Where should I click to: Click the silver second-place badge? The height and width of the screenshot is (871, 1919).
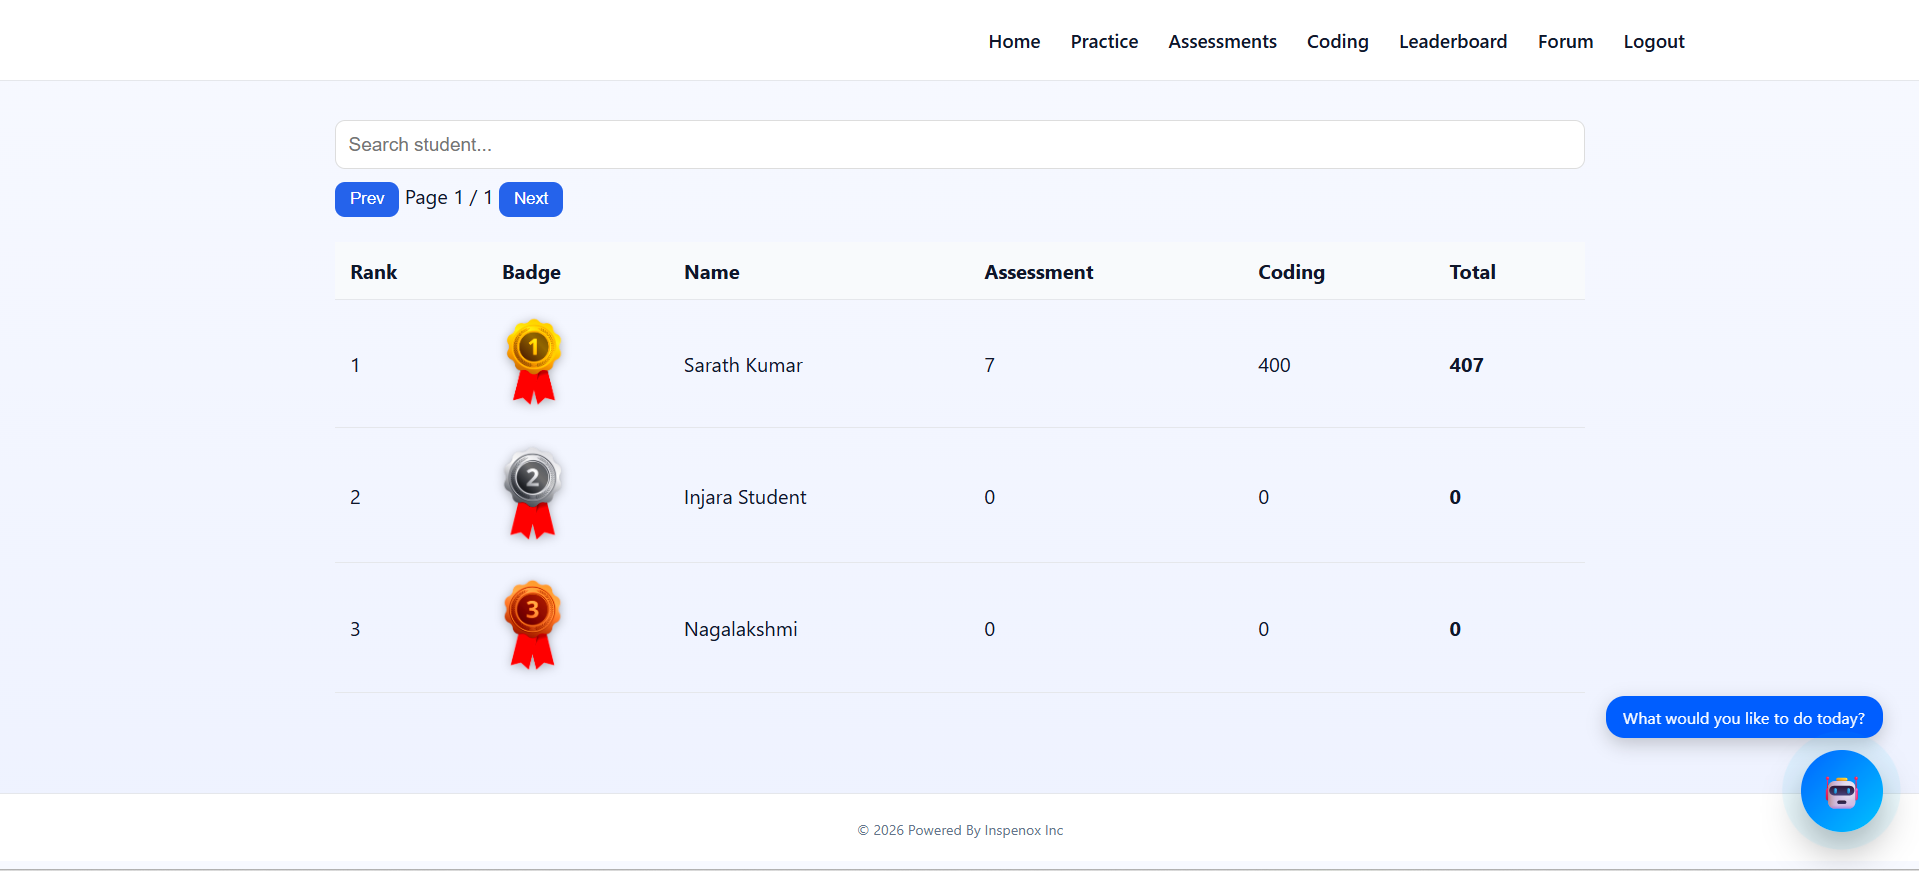532,494
